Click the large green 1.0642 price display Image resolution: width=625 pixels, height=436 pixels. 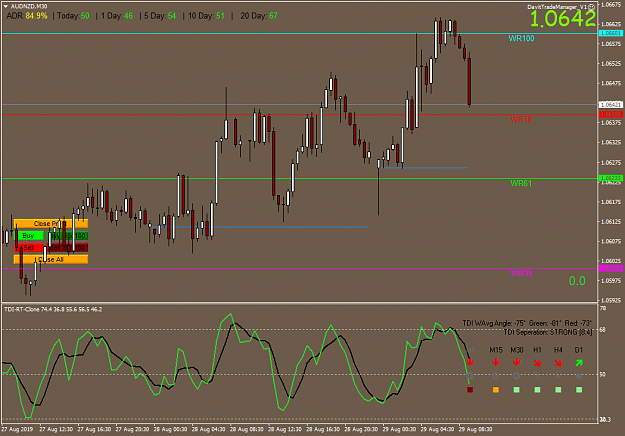562,18
